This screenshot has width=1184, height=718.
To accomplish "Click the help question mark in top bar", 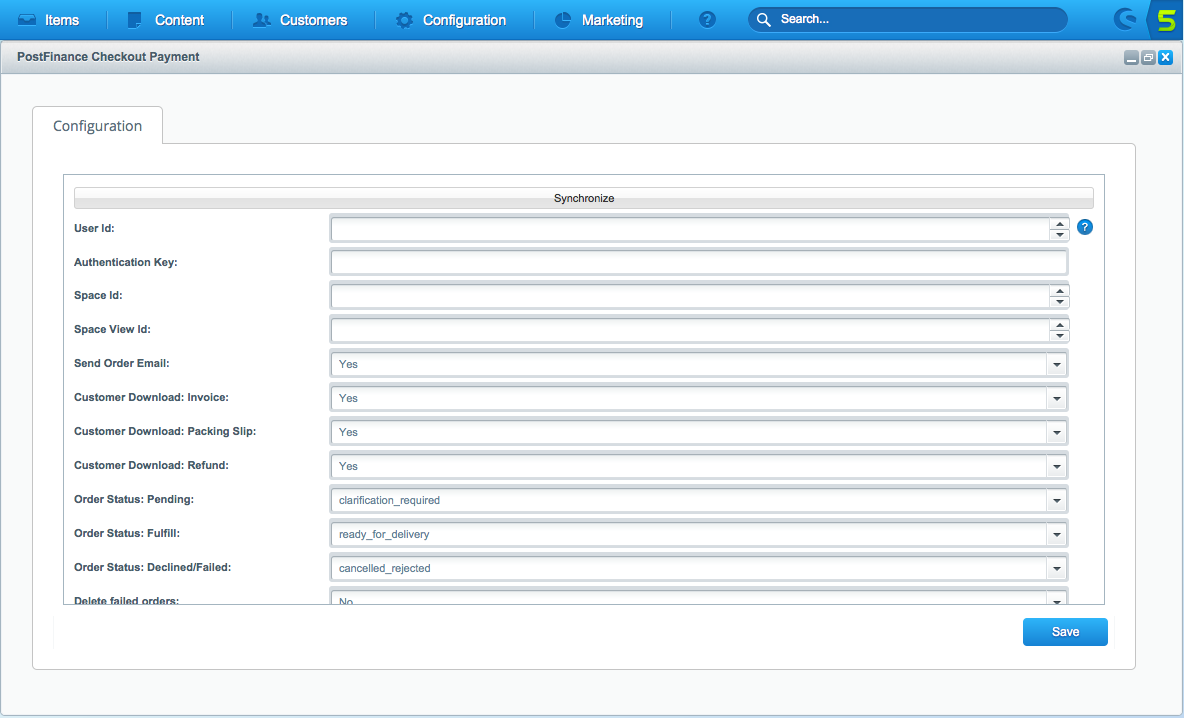I will click(x=707, y=20).
